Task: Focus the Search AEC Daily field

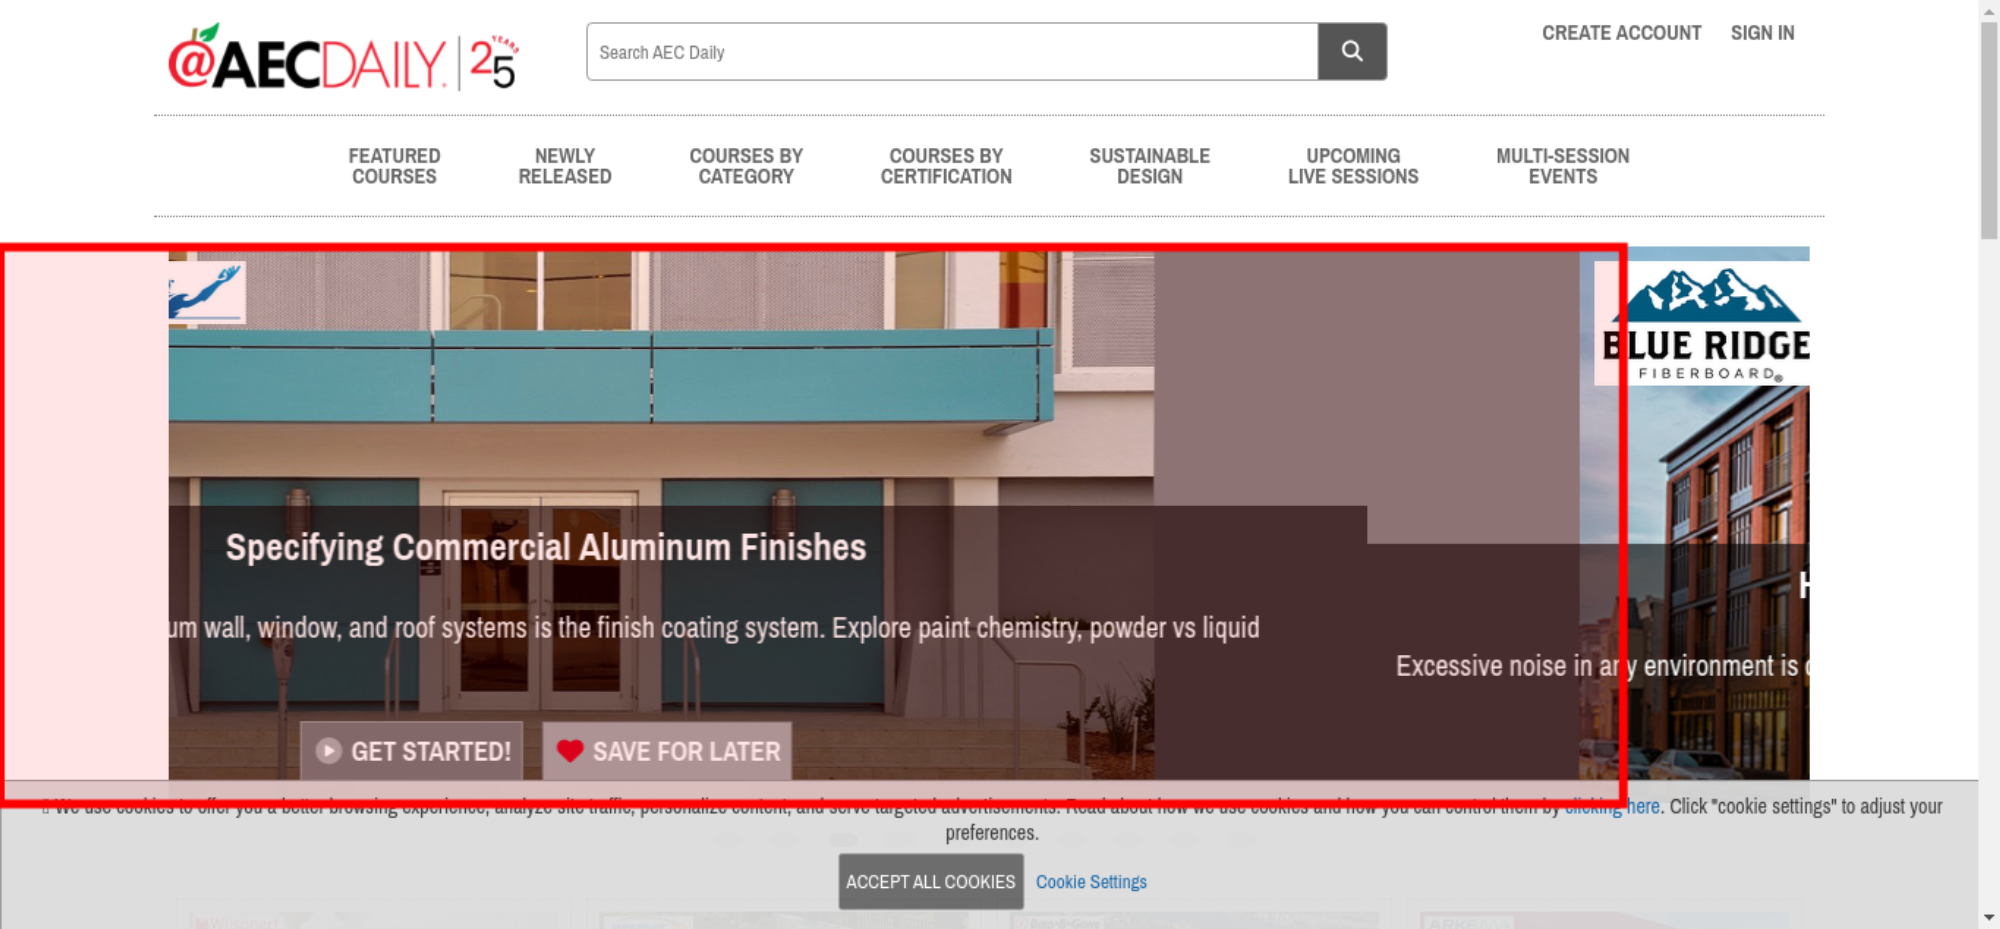Action: click(950, 52)
